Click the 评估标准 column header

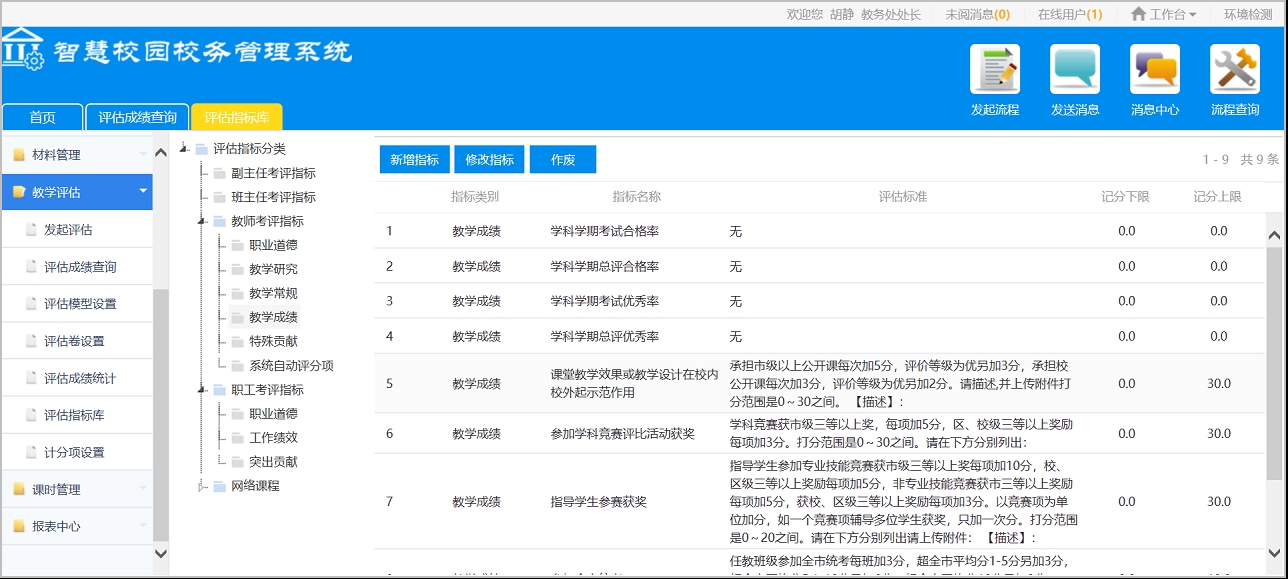pyautogui.click(x=903, y=197)
